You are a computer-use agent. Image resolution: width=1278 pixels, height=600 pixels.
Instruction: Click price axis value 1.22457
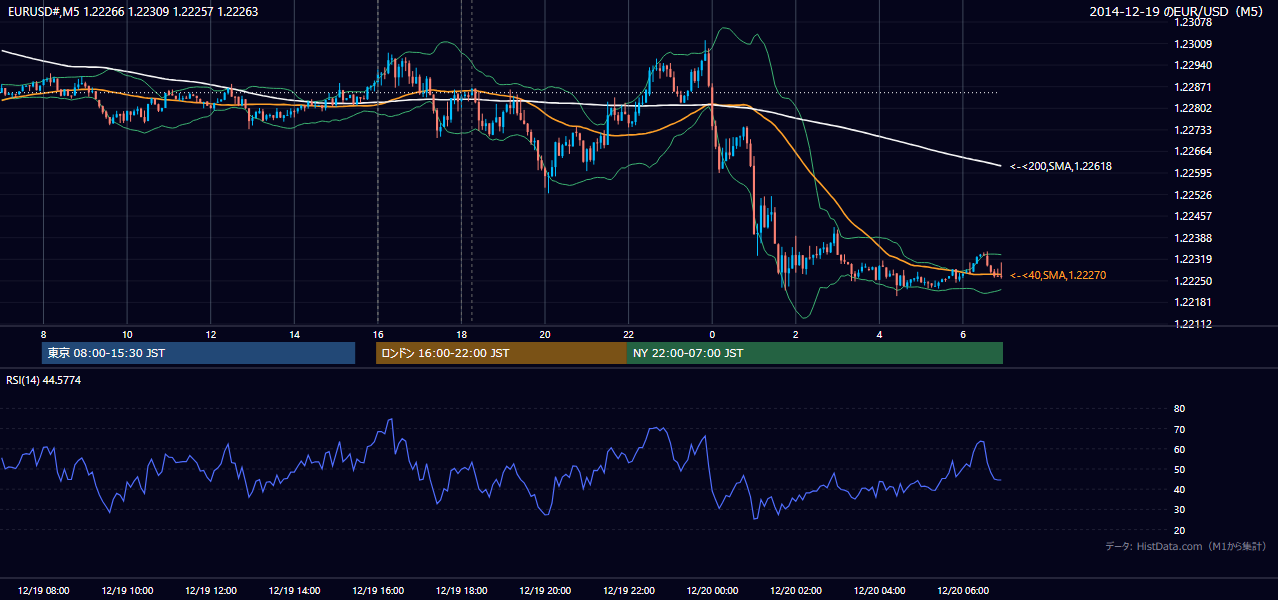[1193, 216]
